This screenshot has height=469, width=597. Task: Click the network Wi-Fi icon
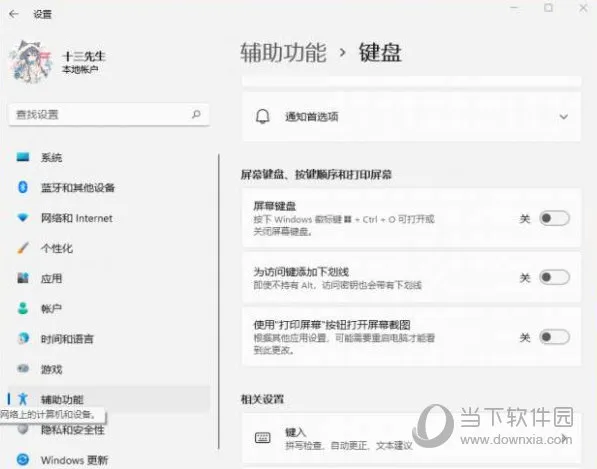pos(23,218)
